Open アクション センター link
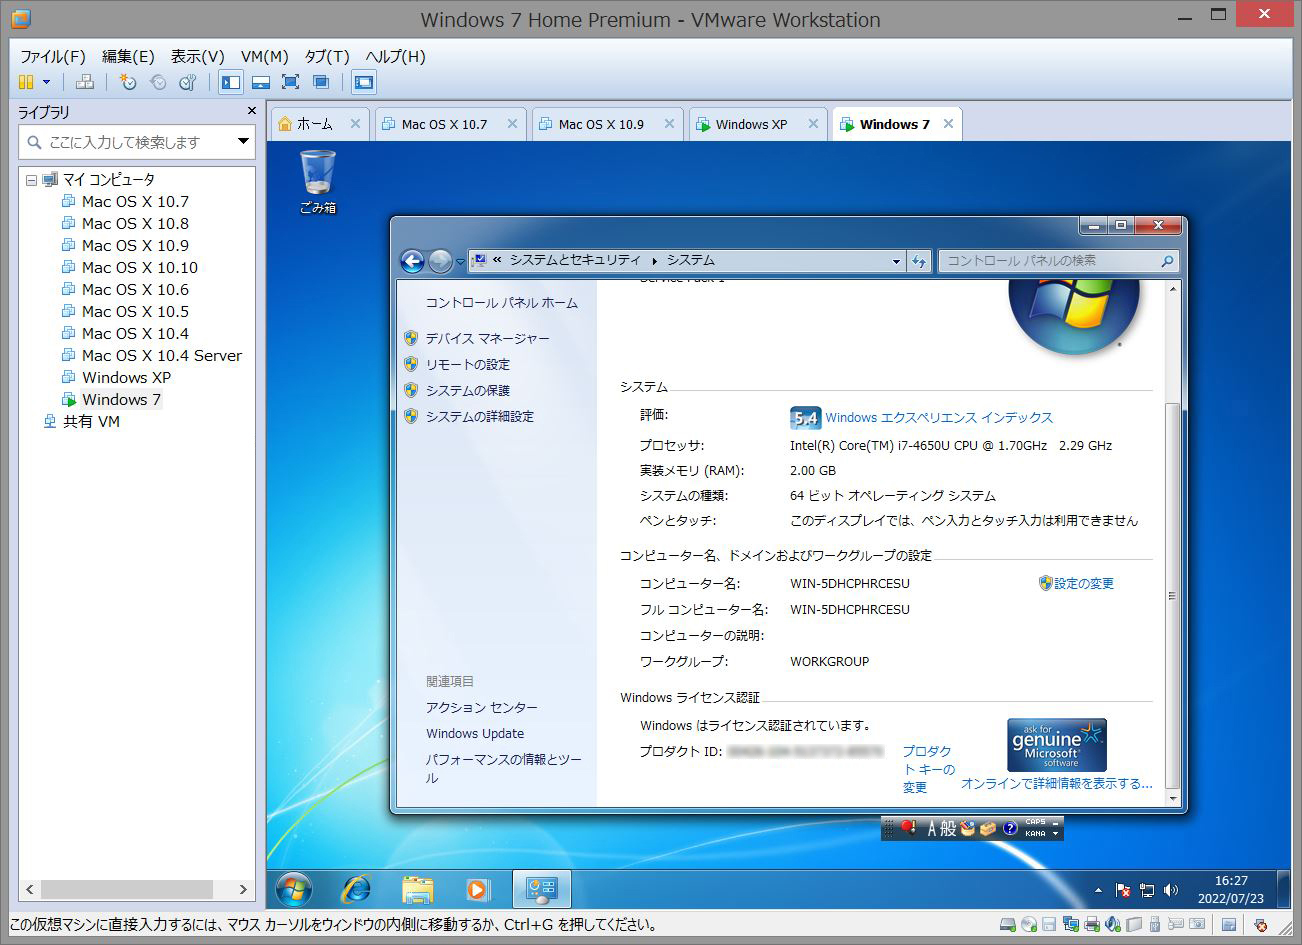Screen dimensions: 1302x945 point(481,707)
